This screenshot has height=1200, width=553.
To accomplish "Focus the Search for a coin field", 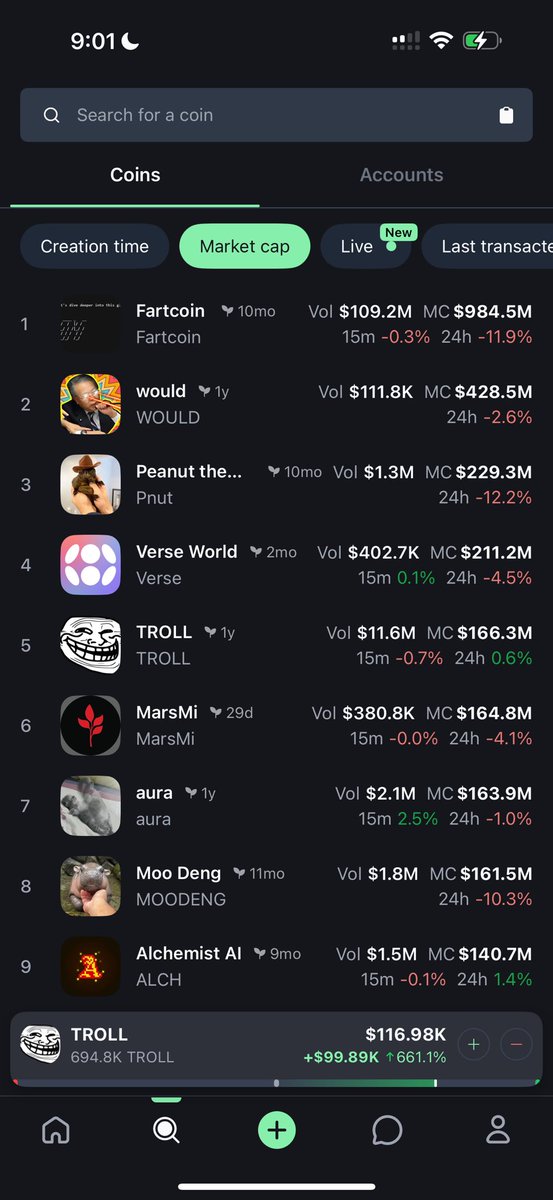I will click(276, 115).
